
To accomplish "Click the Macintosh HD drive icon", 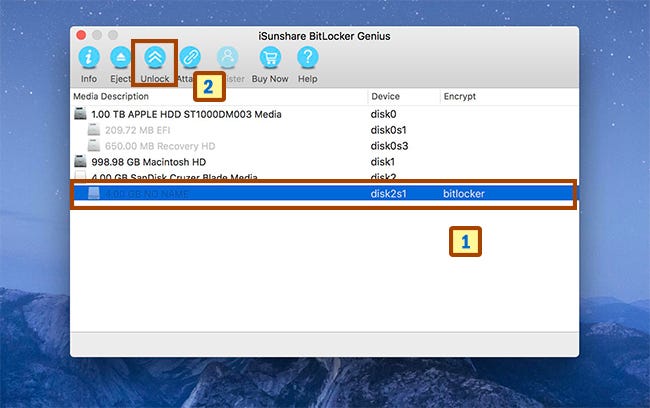I will tap(80, 161).
